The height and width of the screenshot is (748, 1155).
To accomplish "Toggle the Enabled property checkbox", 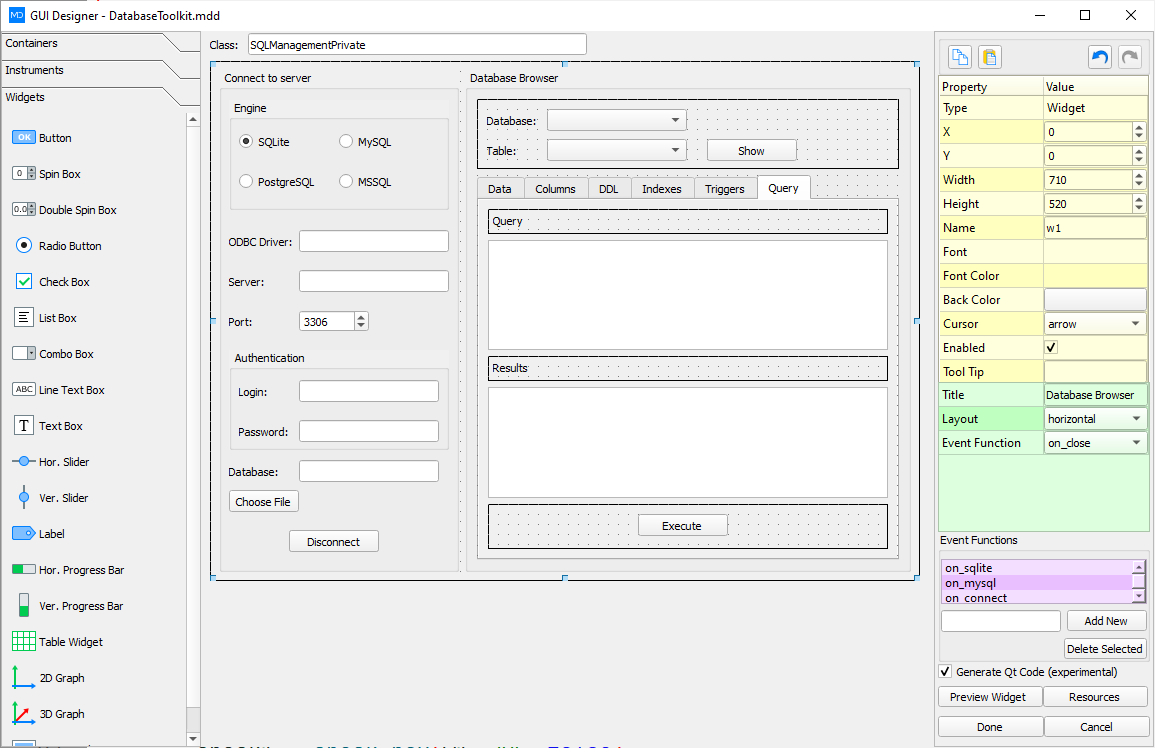I will click(1051, 348).
